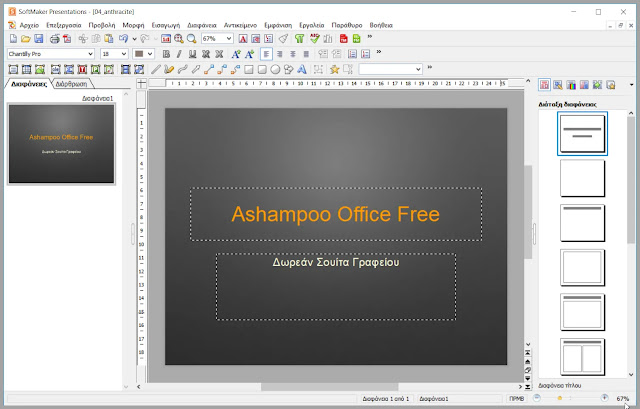Screen dimensions: 640x409
Task: Open the Βοήθεια menu
Action: 381,25
